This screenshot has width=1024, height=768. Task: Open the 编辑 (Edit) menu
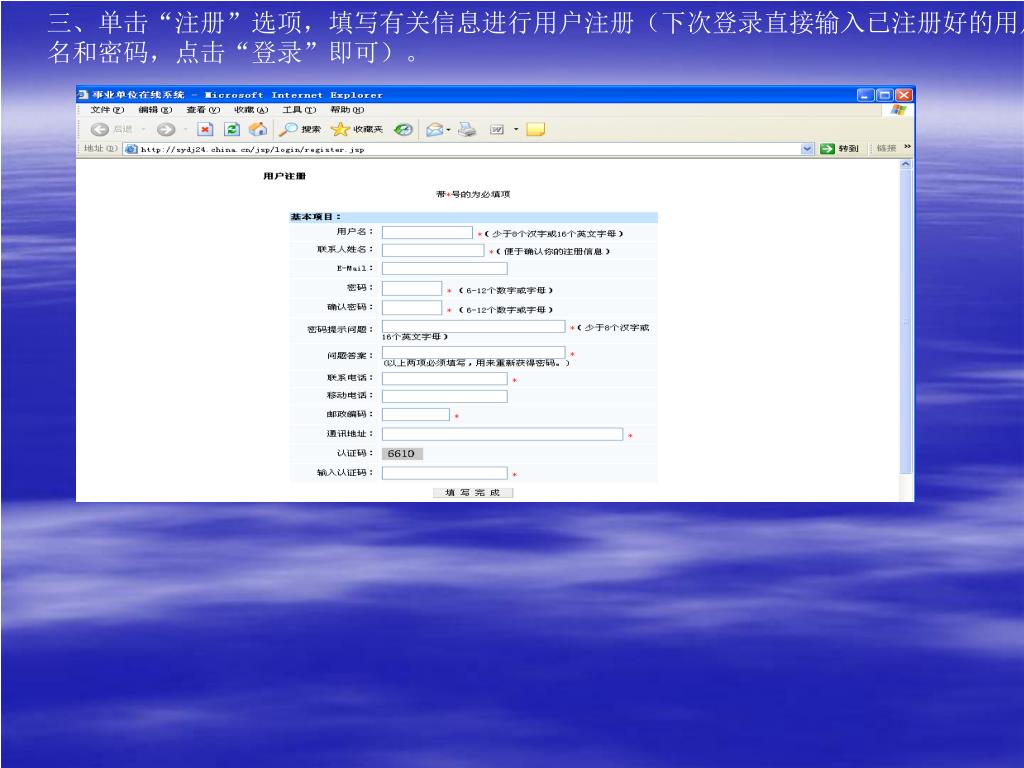click(x=155, y=110)
